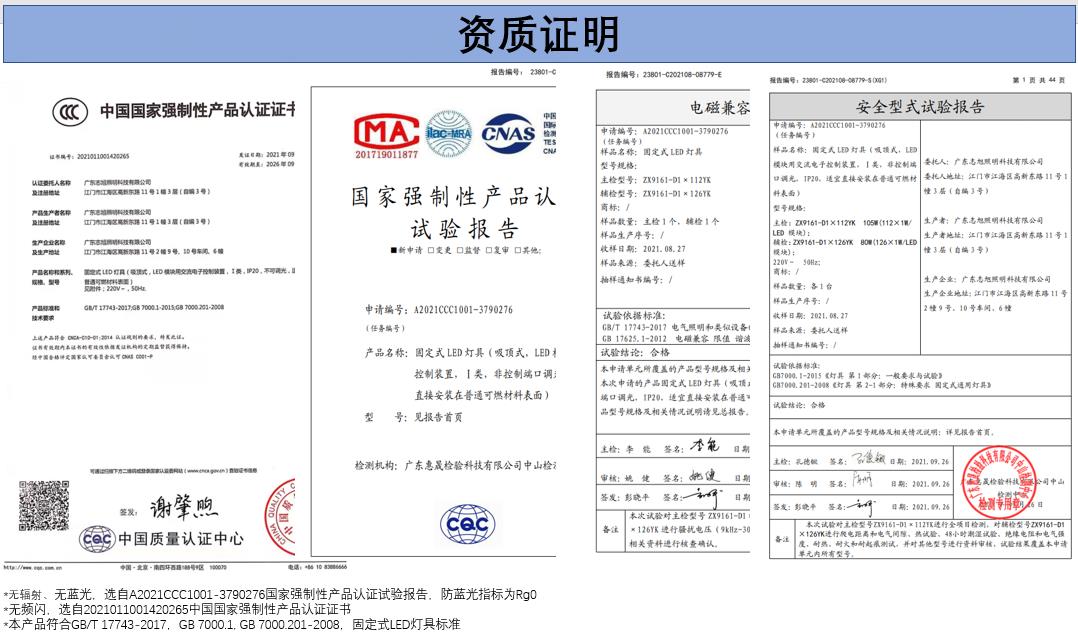The image size is (1078, 634).
Task: Click the 中国质量认证中心 text on the certificate
Action: click(x=181, y=538)
